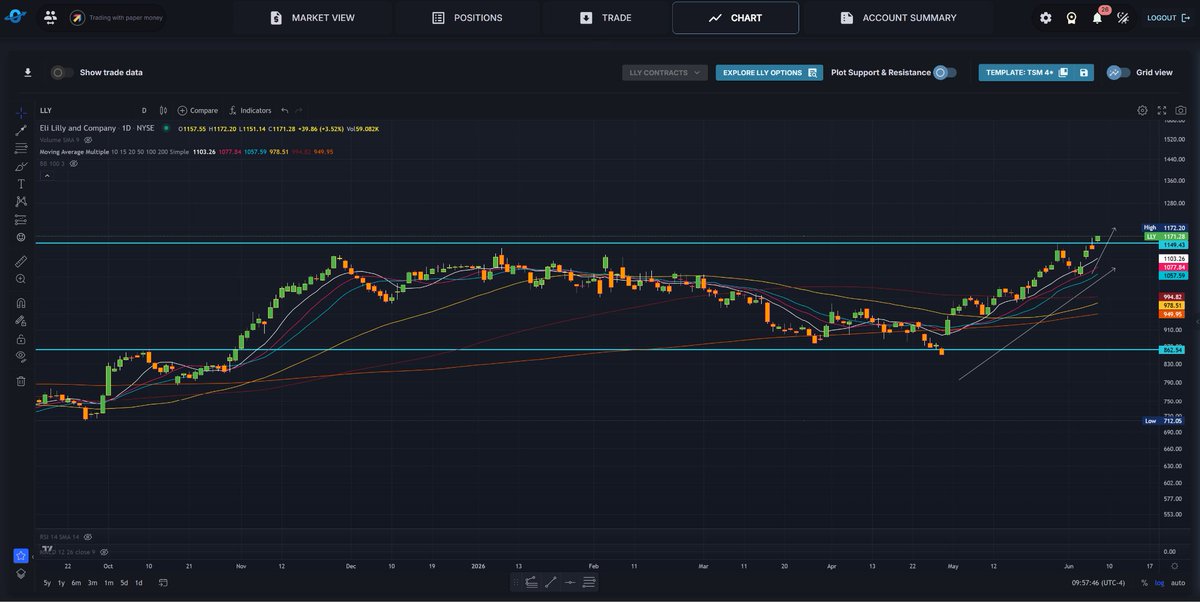Select the crosshair cursor tool

pyautogui.click(x=21, y=113)
